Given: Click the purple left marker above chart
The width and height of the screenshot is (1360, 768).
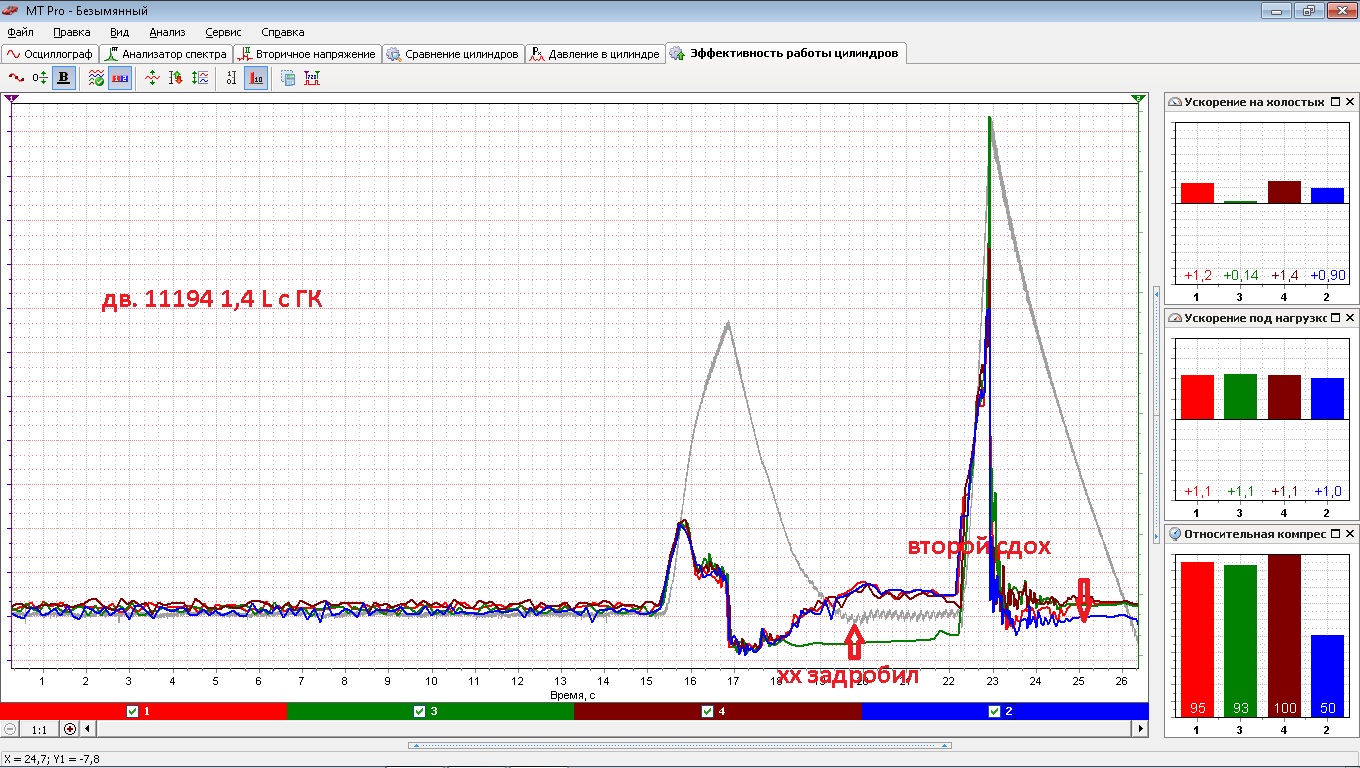Looking at the screenshot, I should 11,98.
